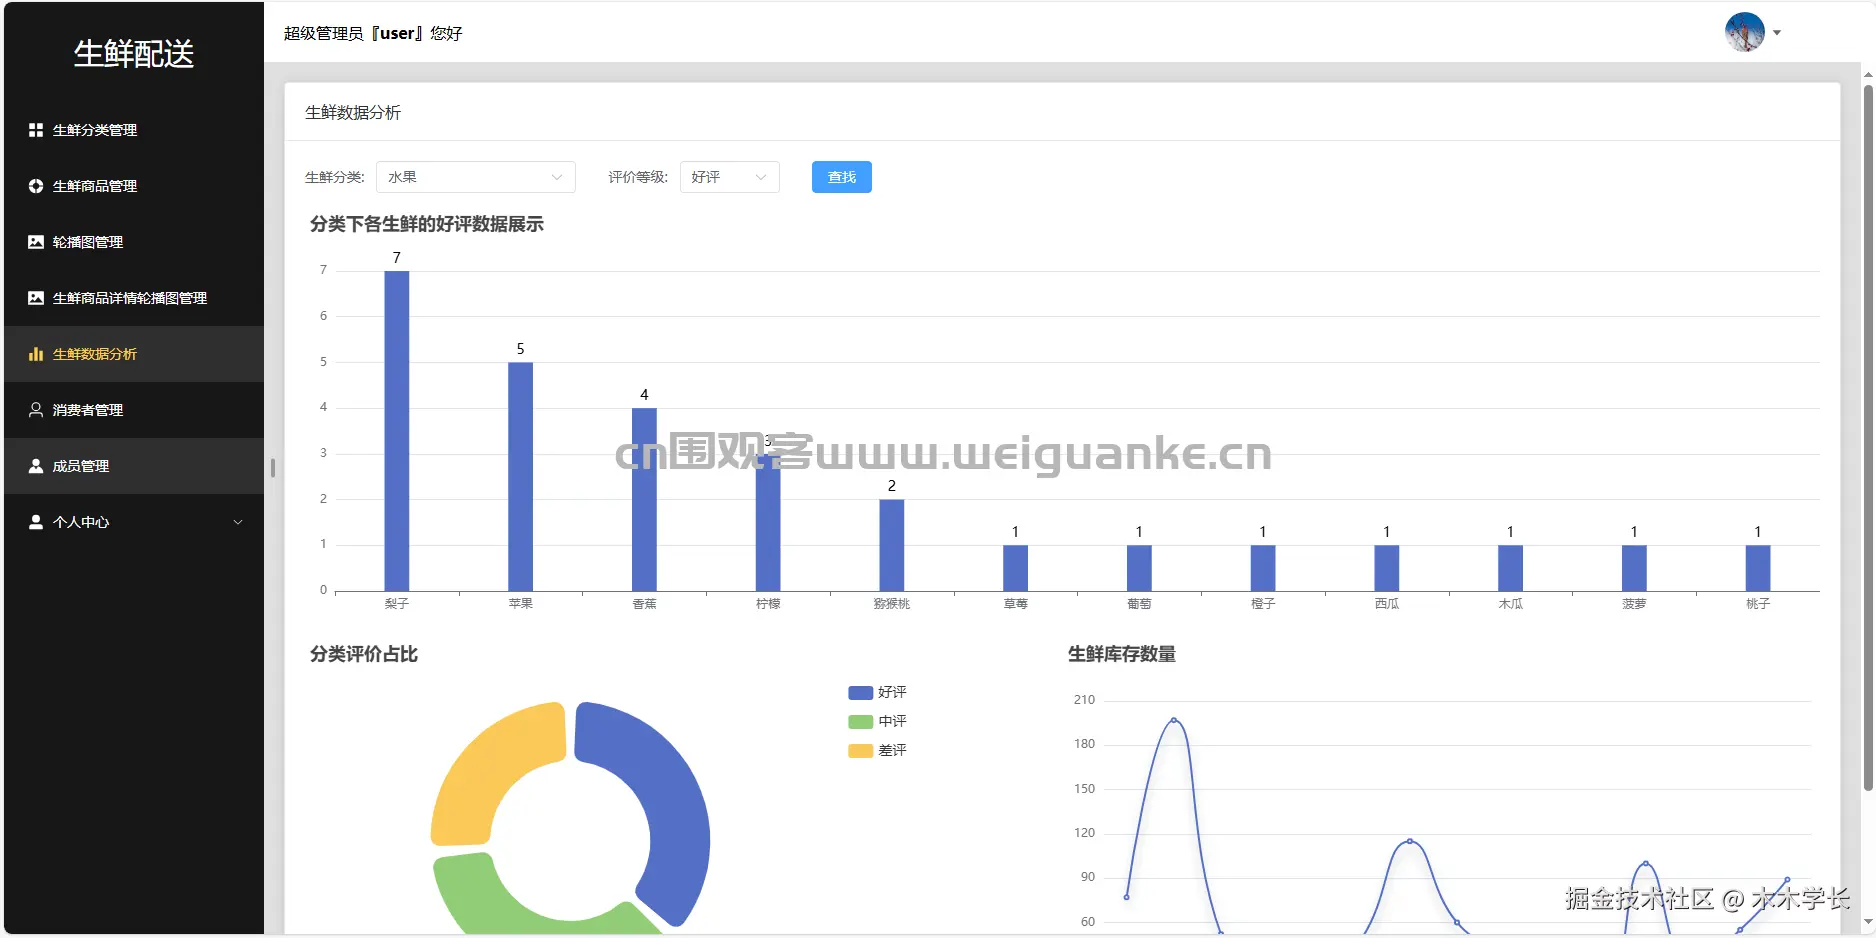Open 成员管理 in the sidebar
Viewport: 1876px width, 938px height.
[x=134, y=466]
